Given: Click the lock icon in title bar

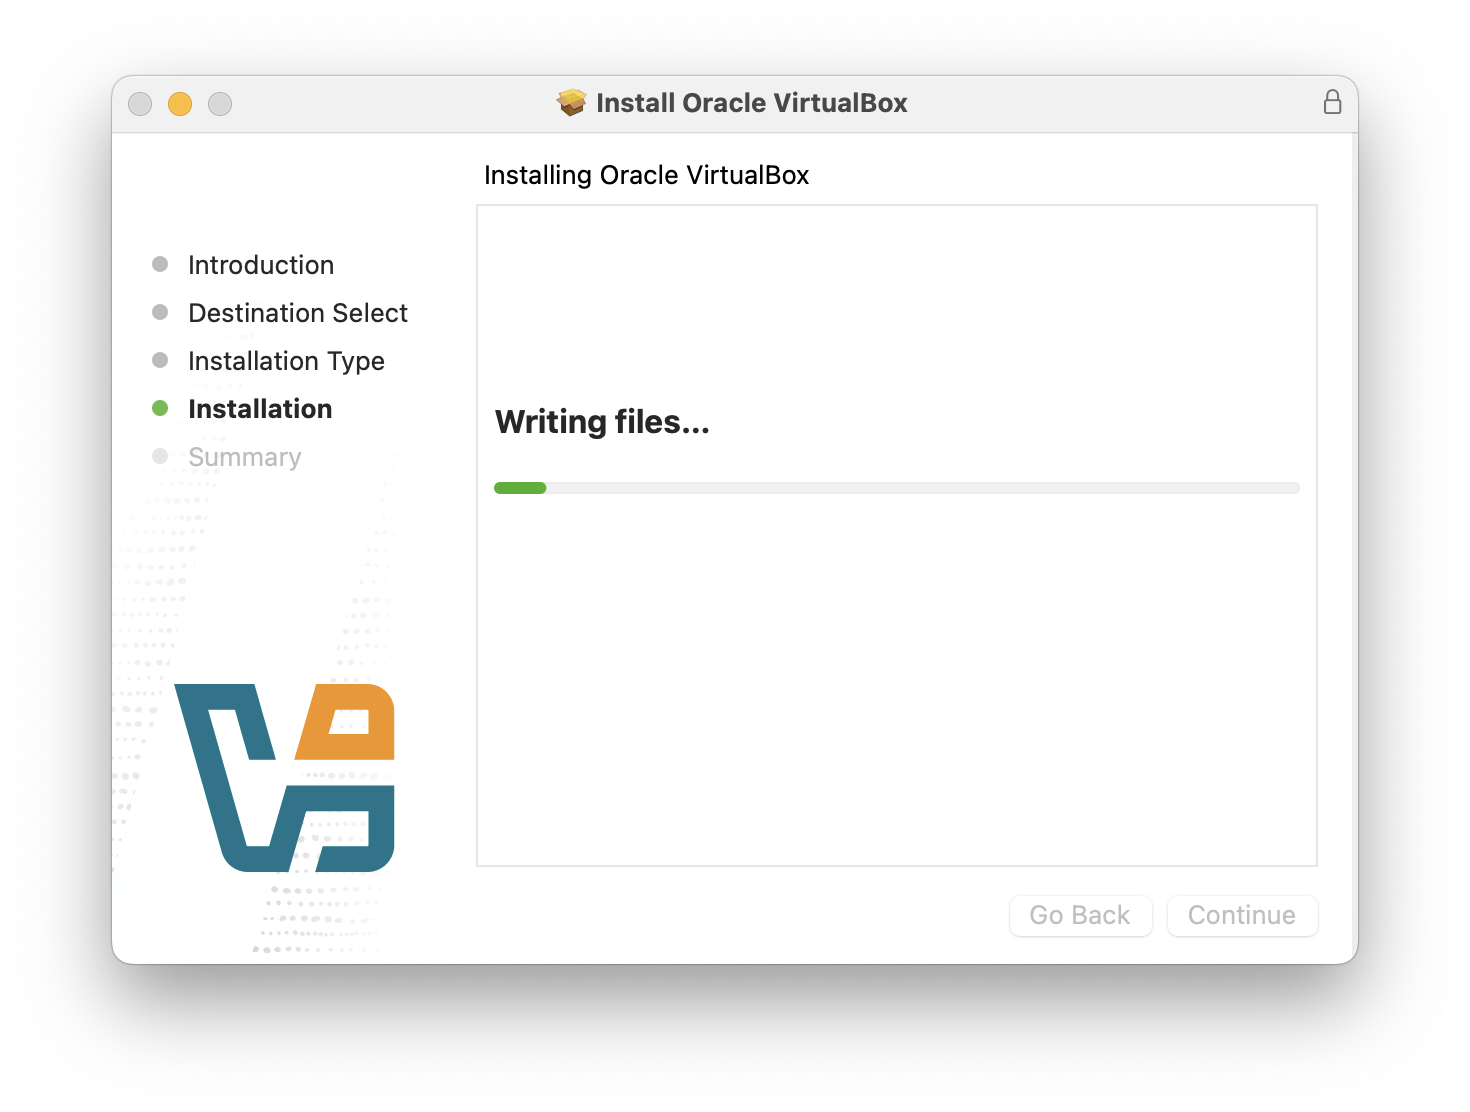Looking at the screenshot, I should tap(1332, 102).
